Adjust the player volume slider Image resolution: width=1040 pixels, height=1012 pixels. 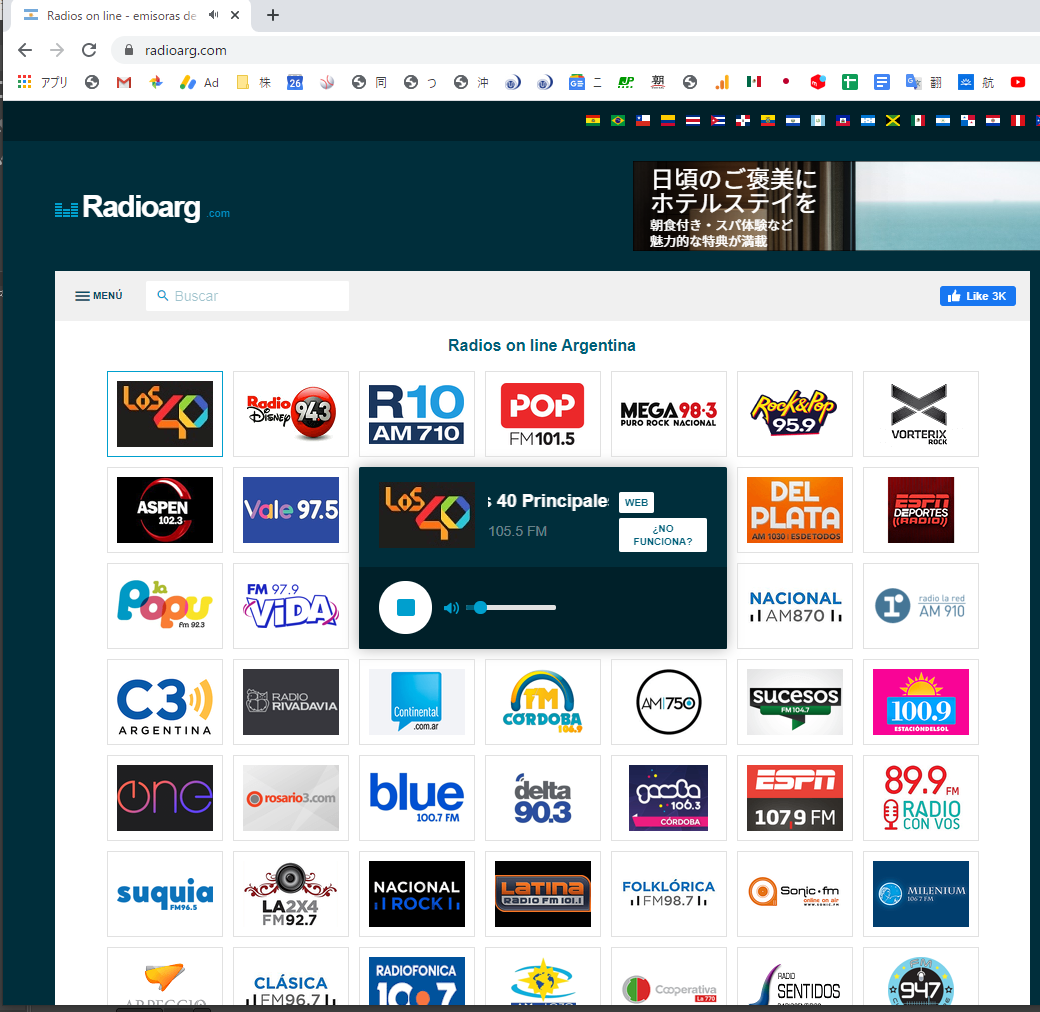(x=511, y=607)
